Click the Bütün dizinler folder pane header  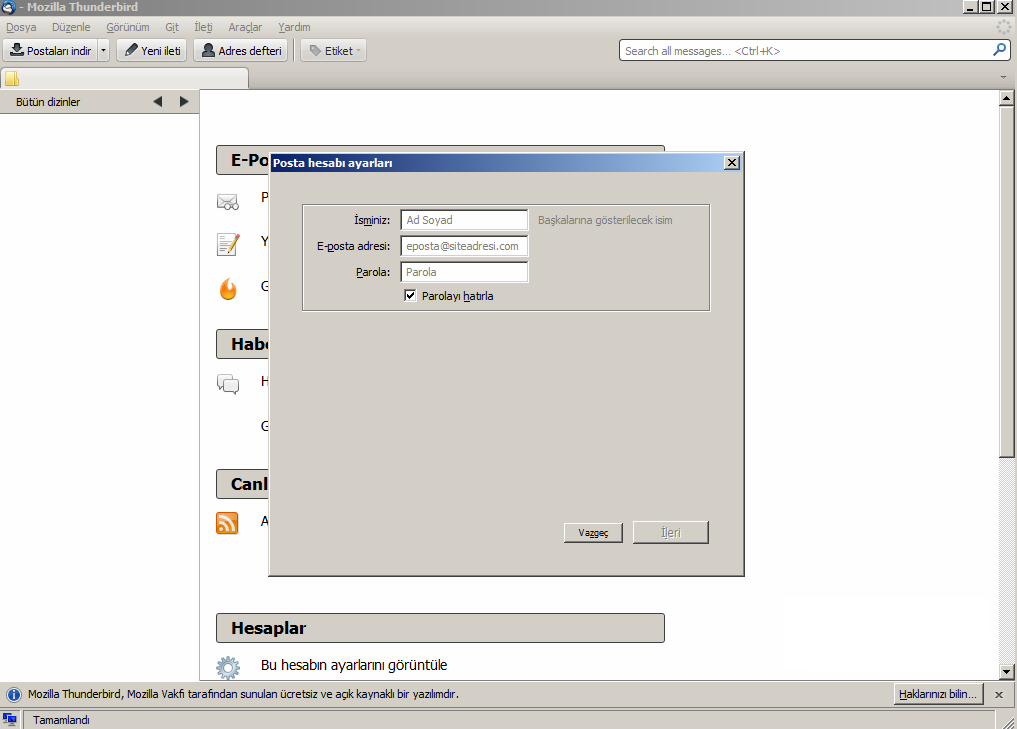pyautogui.click(x=48, y=102)
